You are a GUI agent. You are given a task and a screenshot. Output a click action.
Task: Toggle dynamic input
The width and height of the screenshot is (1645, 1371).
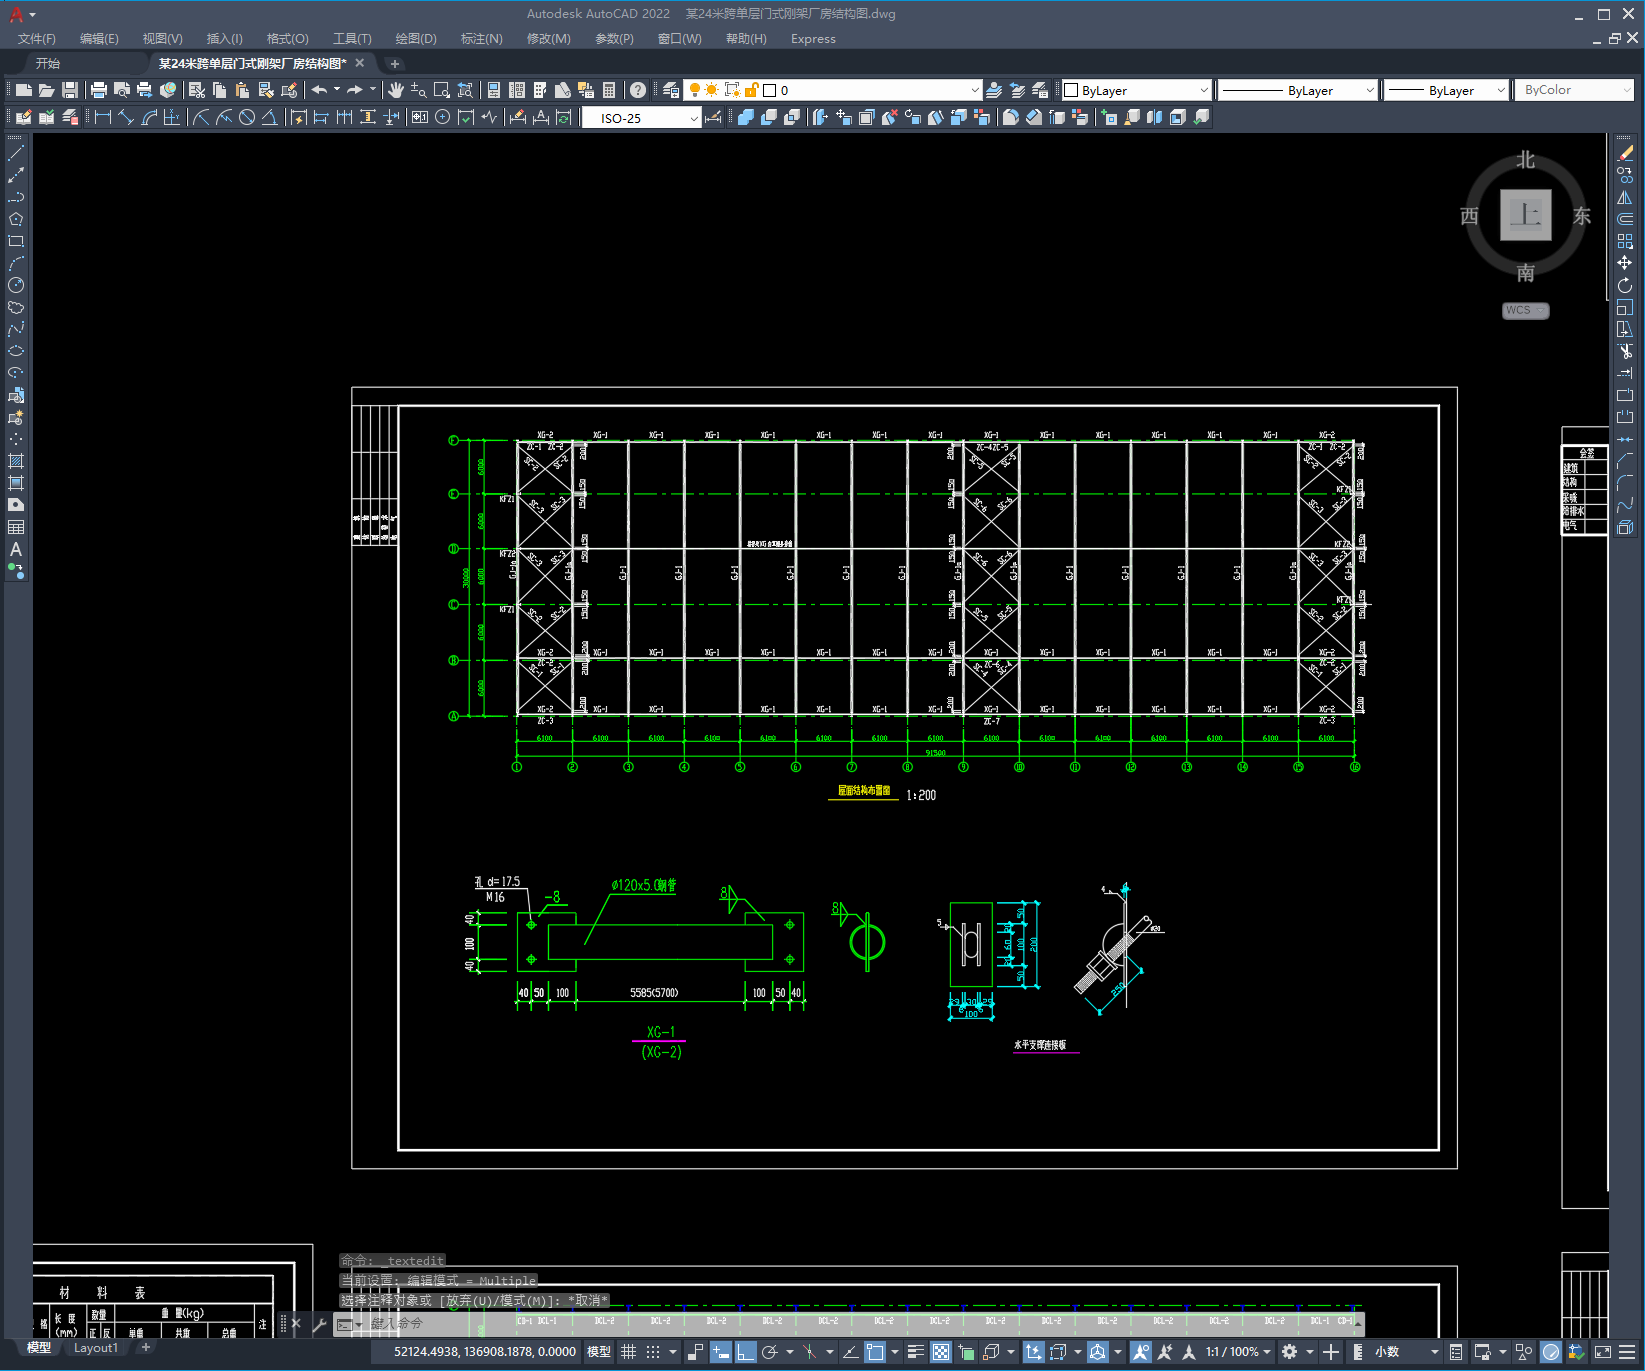tap(721, 1352)
